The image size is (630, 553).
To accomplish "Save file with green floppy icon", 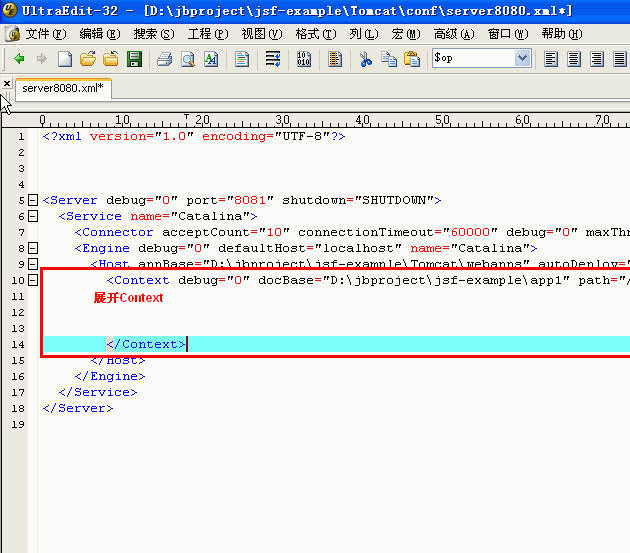I will pos(134,59).
